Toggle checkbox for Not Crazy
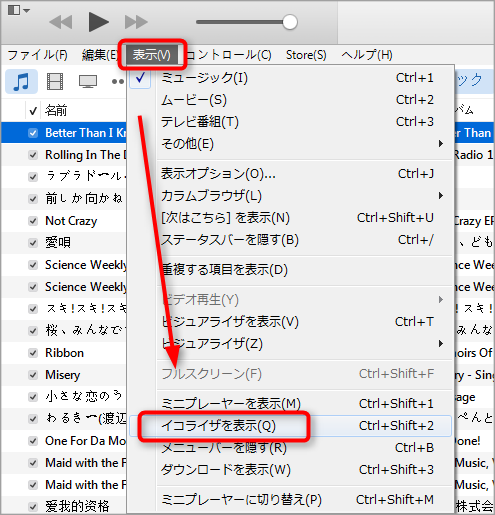This screenshot has width=495, height=515. point(33,221)
